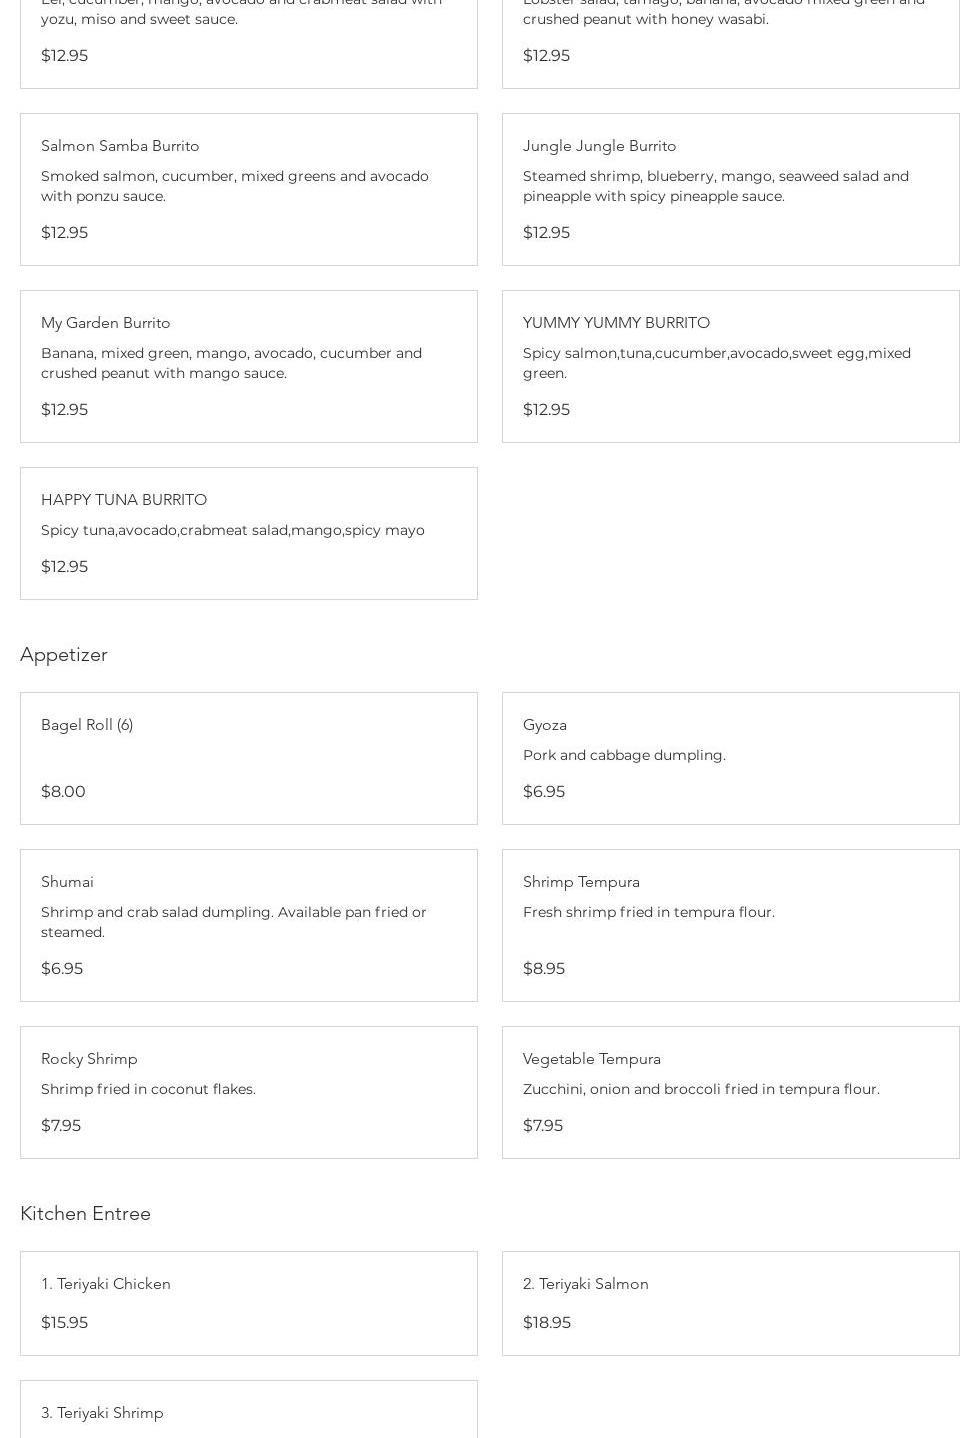This screenshot has height=1438, width=972.
Task: Click the $18.95 Teriyaki Salmon price
Action: coord(547,1322)
